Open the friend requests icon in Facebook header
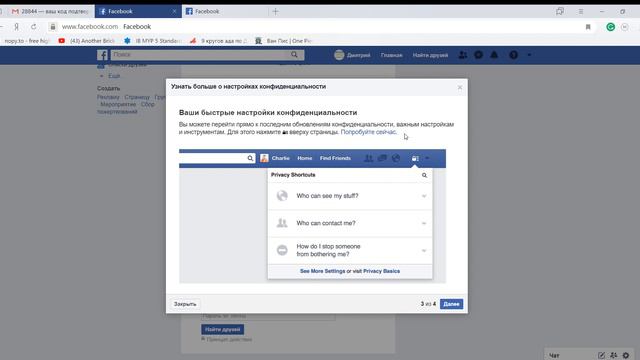This screenshot has height=360, width=640. click(462, 55)
